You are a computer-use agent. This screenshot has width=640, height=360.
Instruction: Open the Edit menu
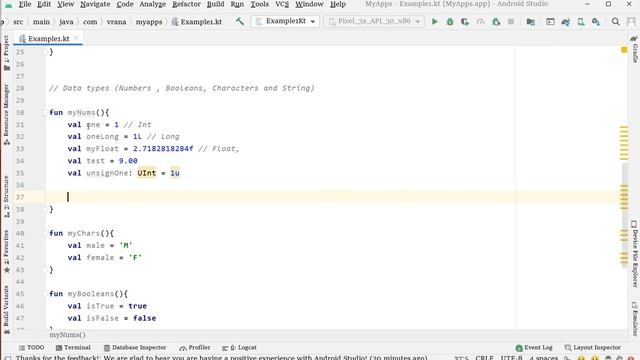(x=44, y=4)
